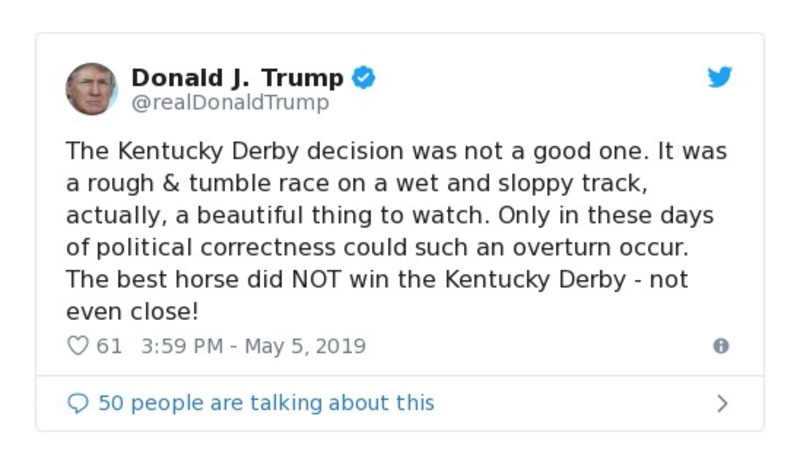Click the like count 61
This screenshot has width=800, height=467.
(109, 346)
